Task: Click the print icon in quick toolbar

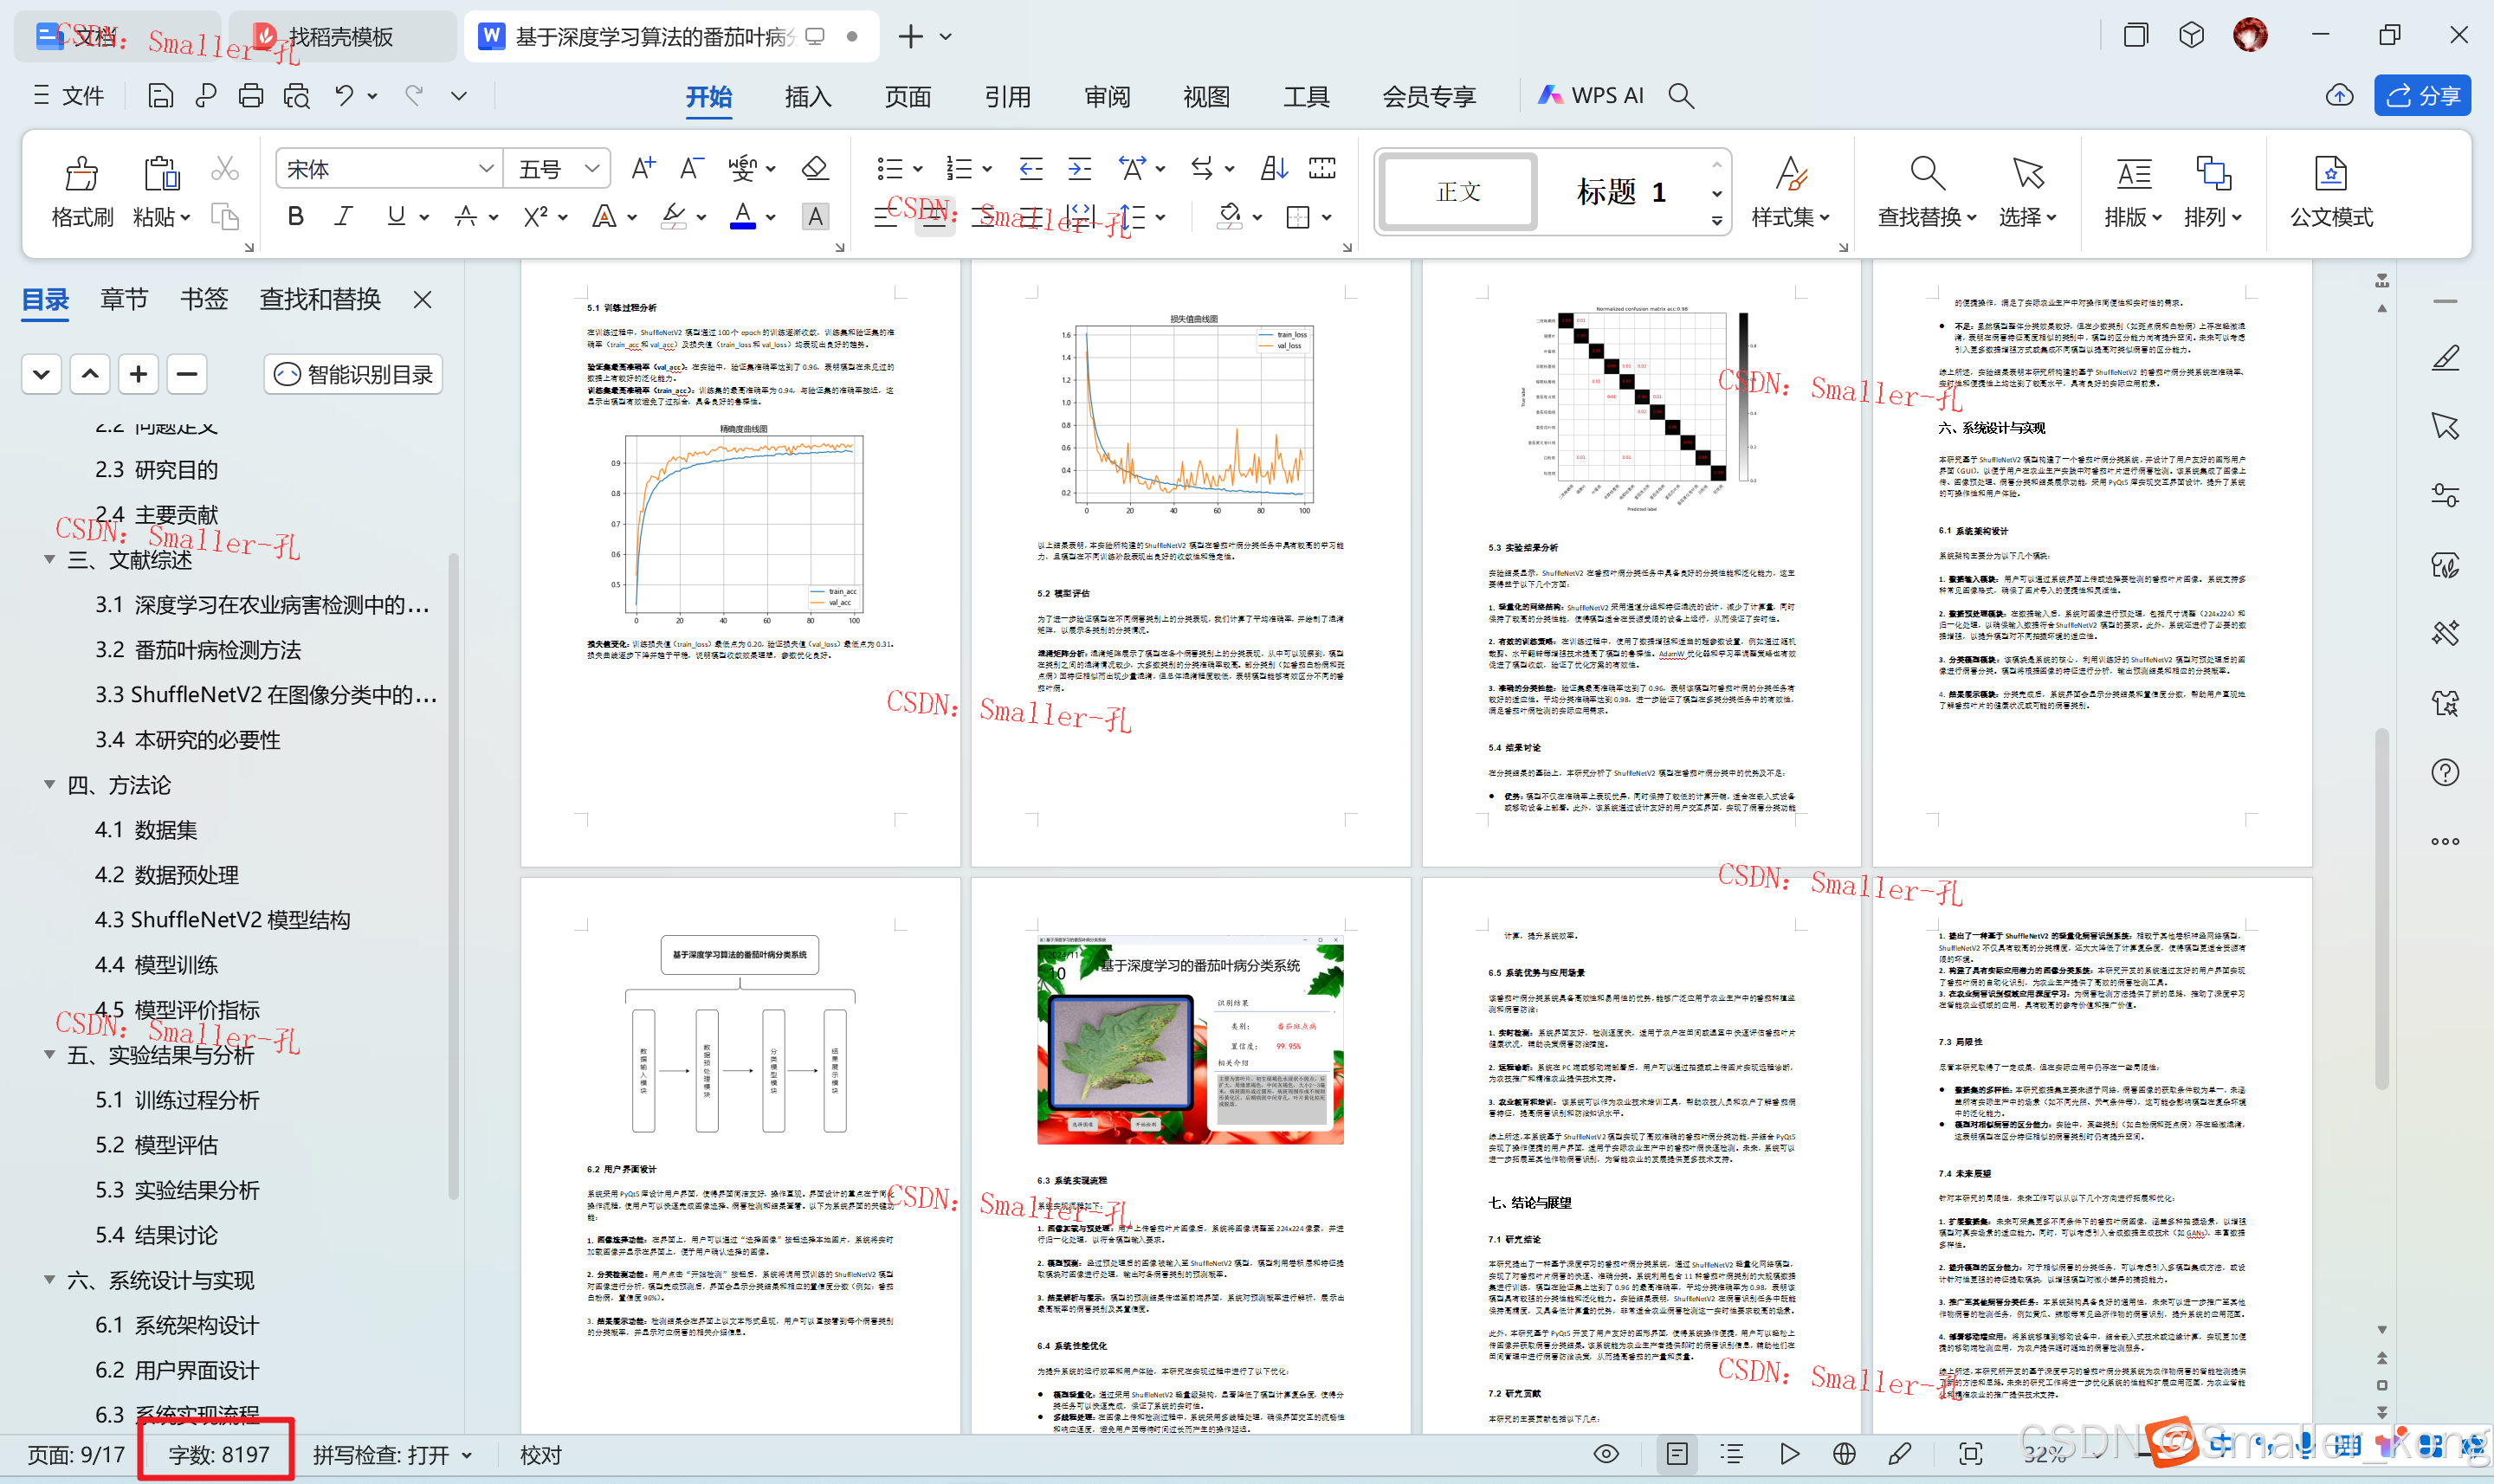Action: (x=251, y=96)
